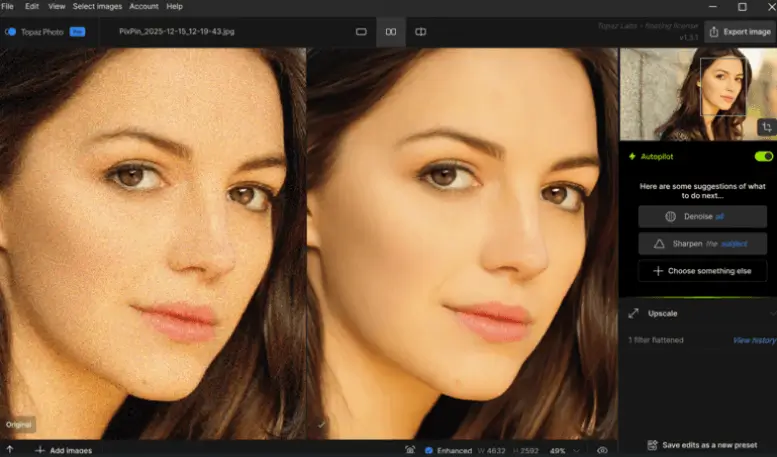The height and width of the screenshot is (457, 777).
Task: Maximize the application window
Action: click(742, 6)
